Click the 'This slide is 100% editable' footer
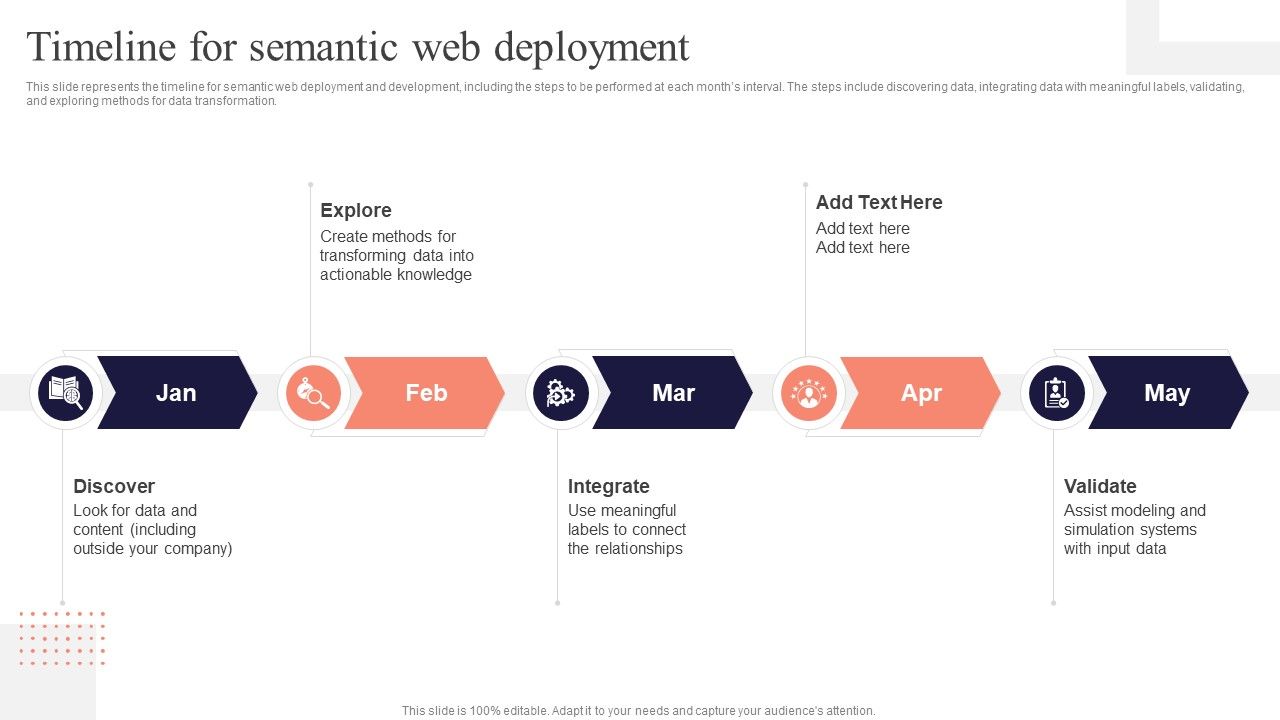 point(639,711)
